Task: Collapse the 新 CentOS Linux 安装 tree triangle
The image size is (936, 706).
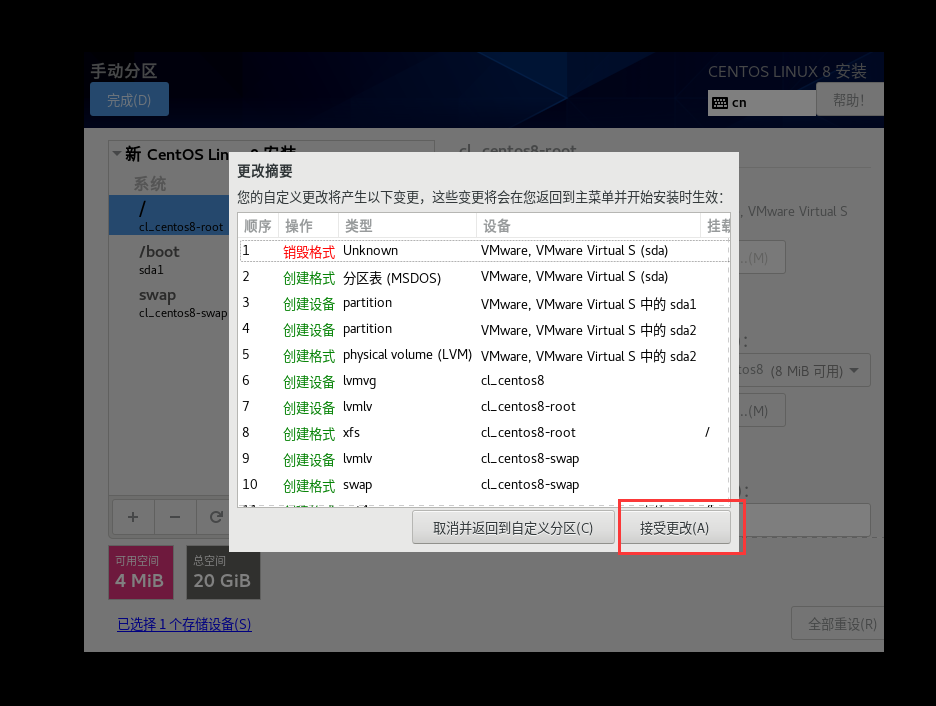Action: [x=117, y=153]
